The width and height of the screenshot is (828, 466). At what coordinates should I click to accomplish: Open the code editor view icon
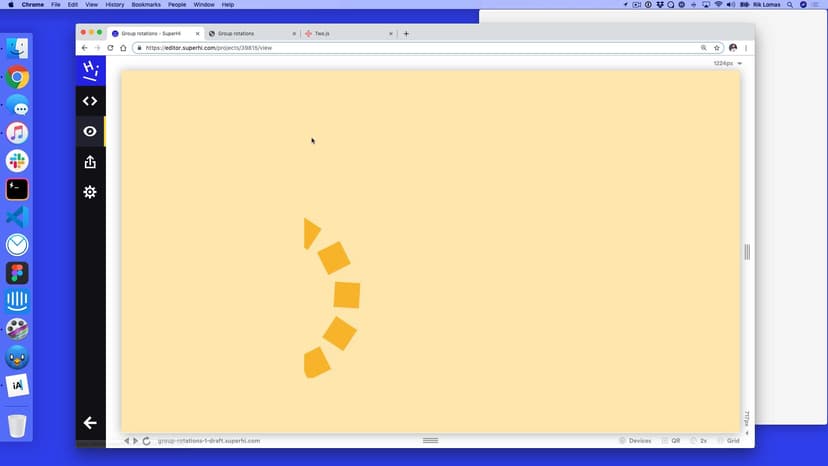click(x=90, y=101)
